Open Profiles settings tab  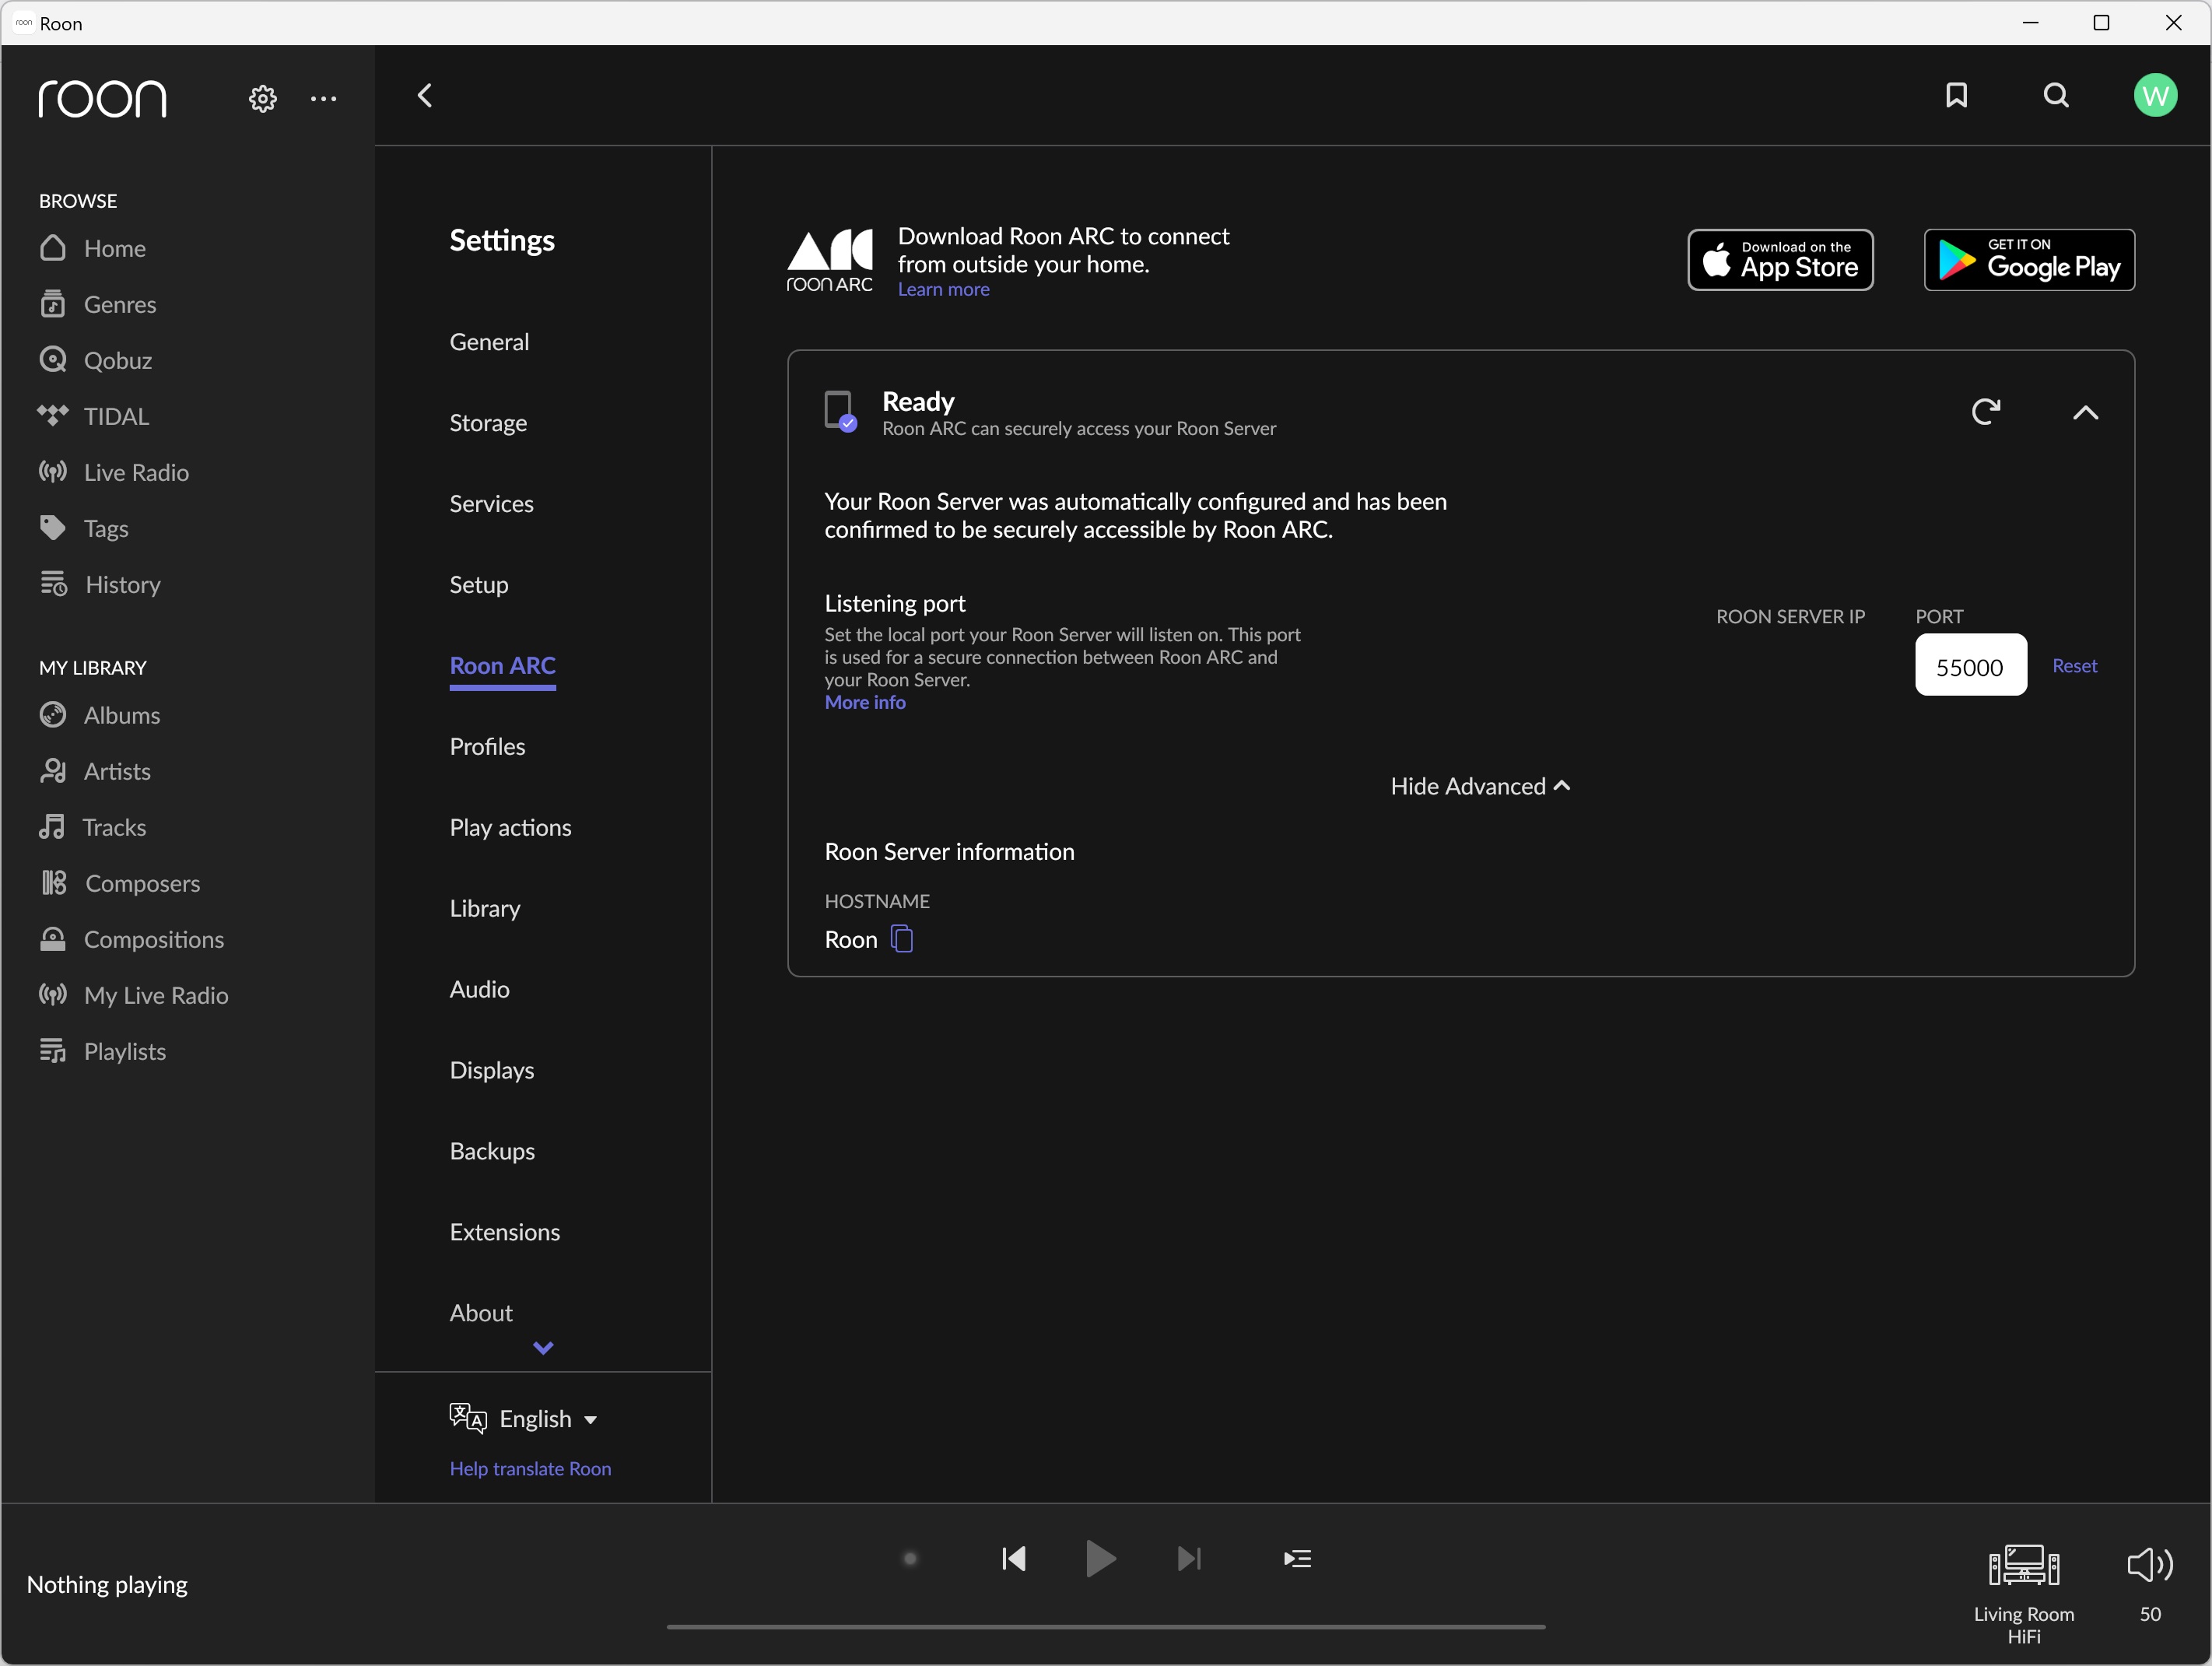(x=487, y=747)
